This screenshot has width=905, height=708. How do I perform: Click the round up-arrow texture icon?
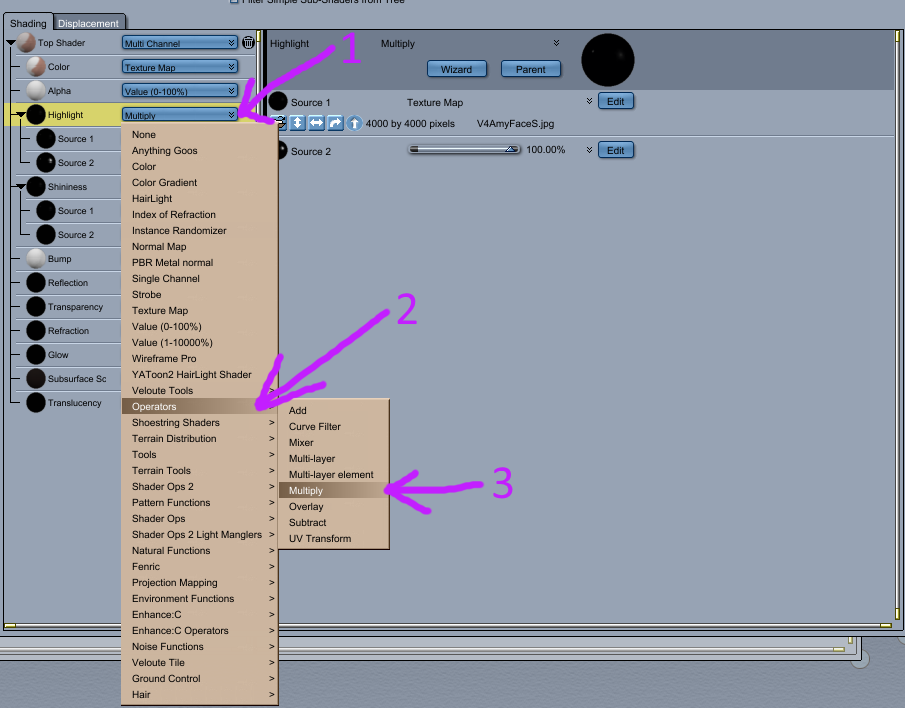pyautogui.click(x=354, y=123)
